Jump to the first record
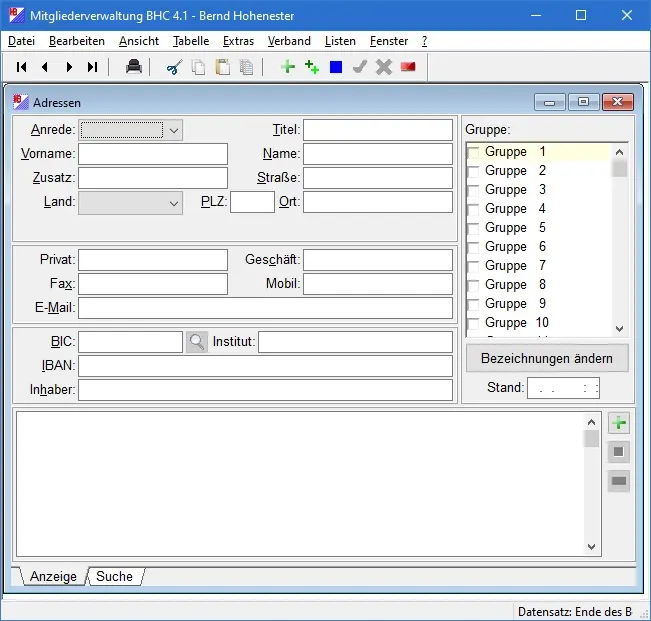 point(21,67)
